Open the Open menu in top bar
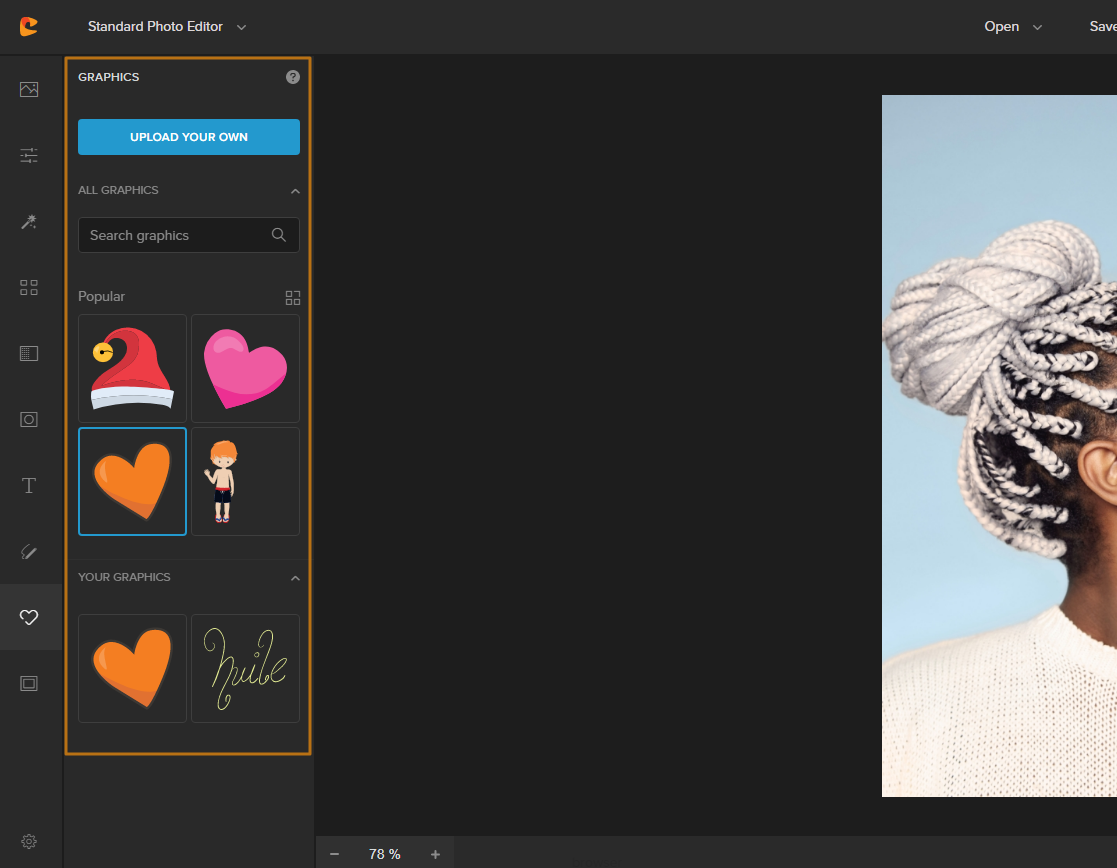The height and width of the screenshot is (868, 1117). (1012, 27)
